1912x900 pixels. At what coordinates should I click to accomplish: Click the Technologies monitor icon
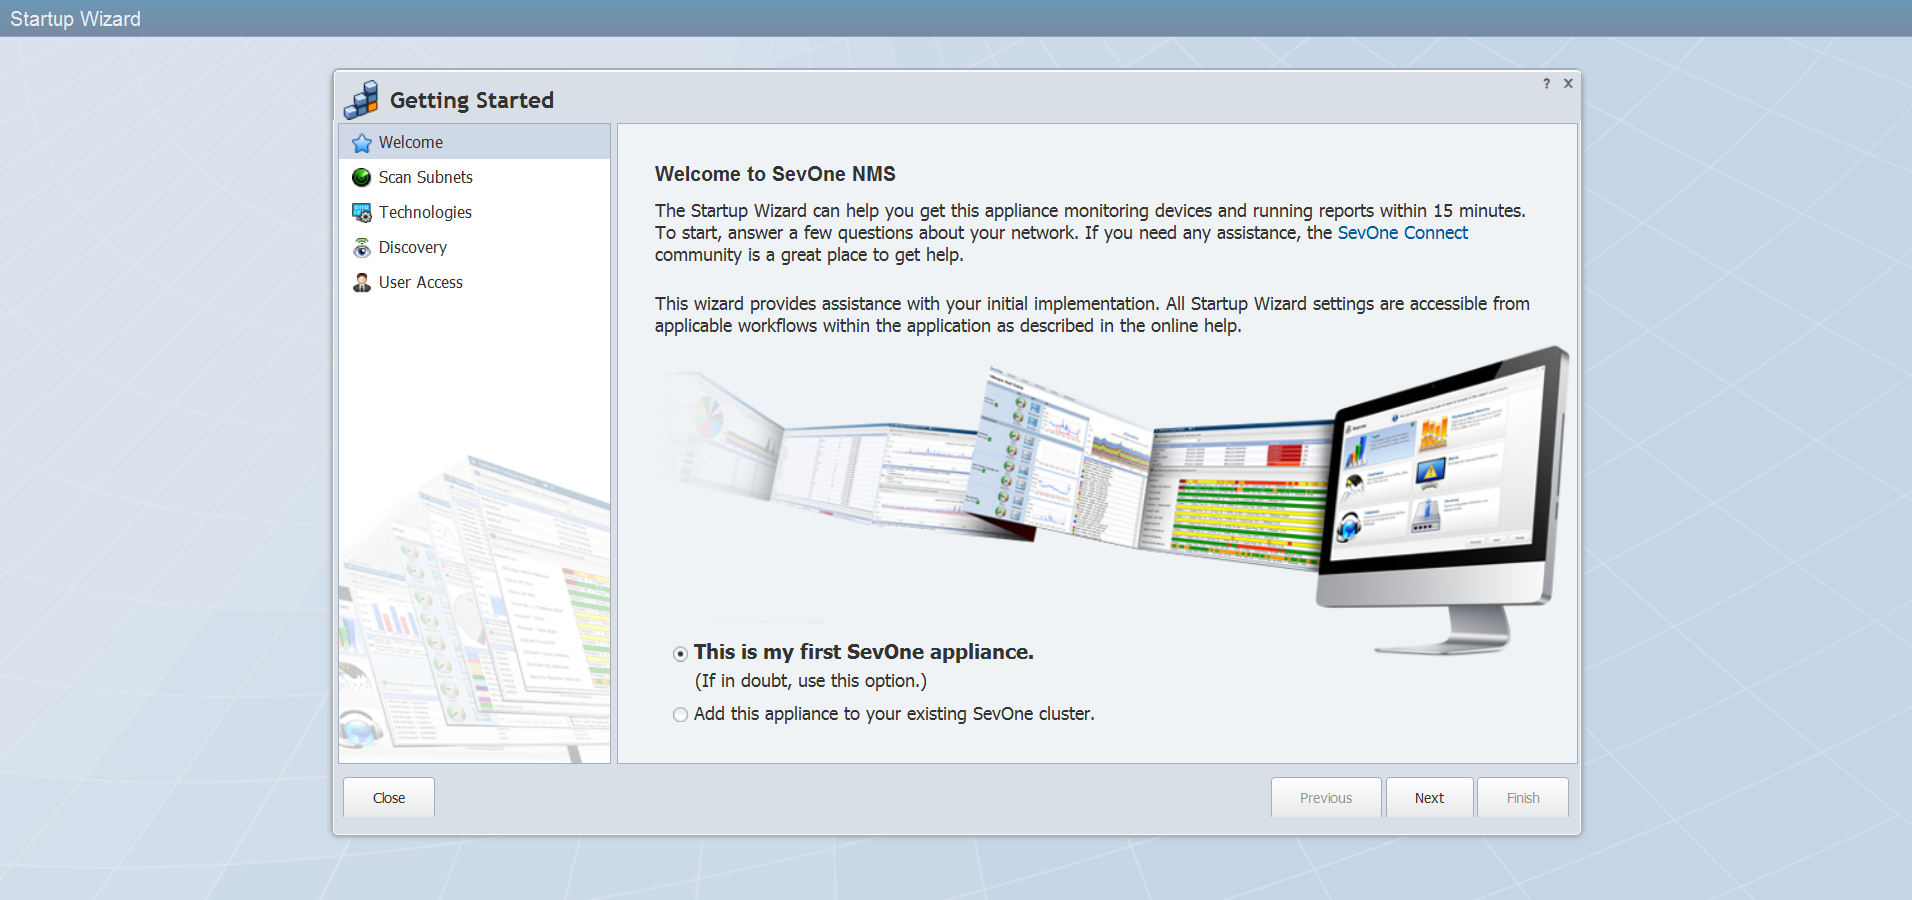click(362, 212)
